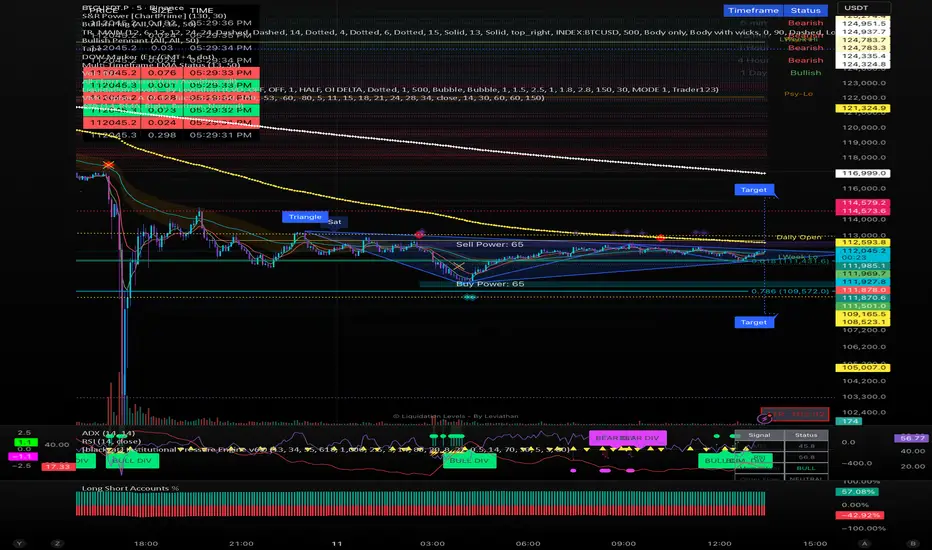Click the blue Status header beside Timeframe
This screenshot has width=932, height=550.
point(805,10)
